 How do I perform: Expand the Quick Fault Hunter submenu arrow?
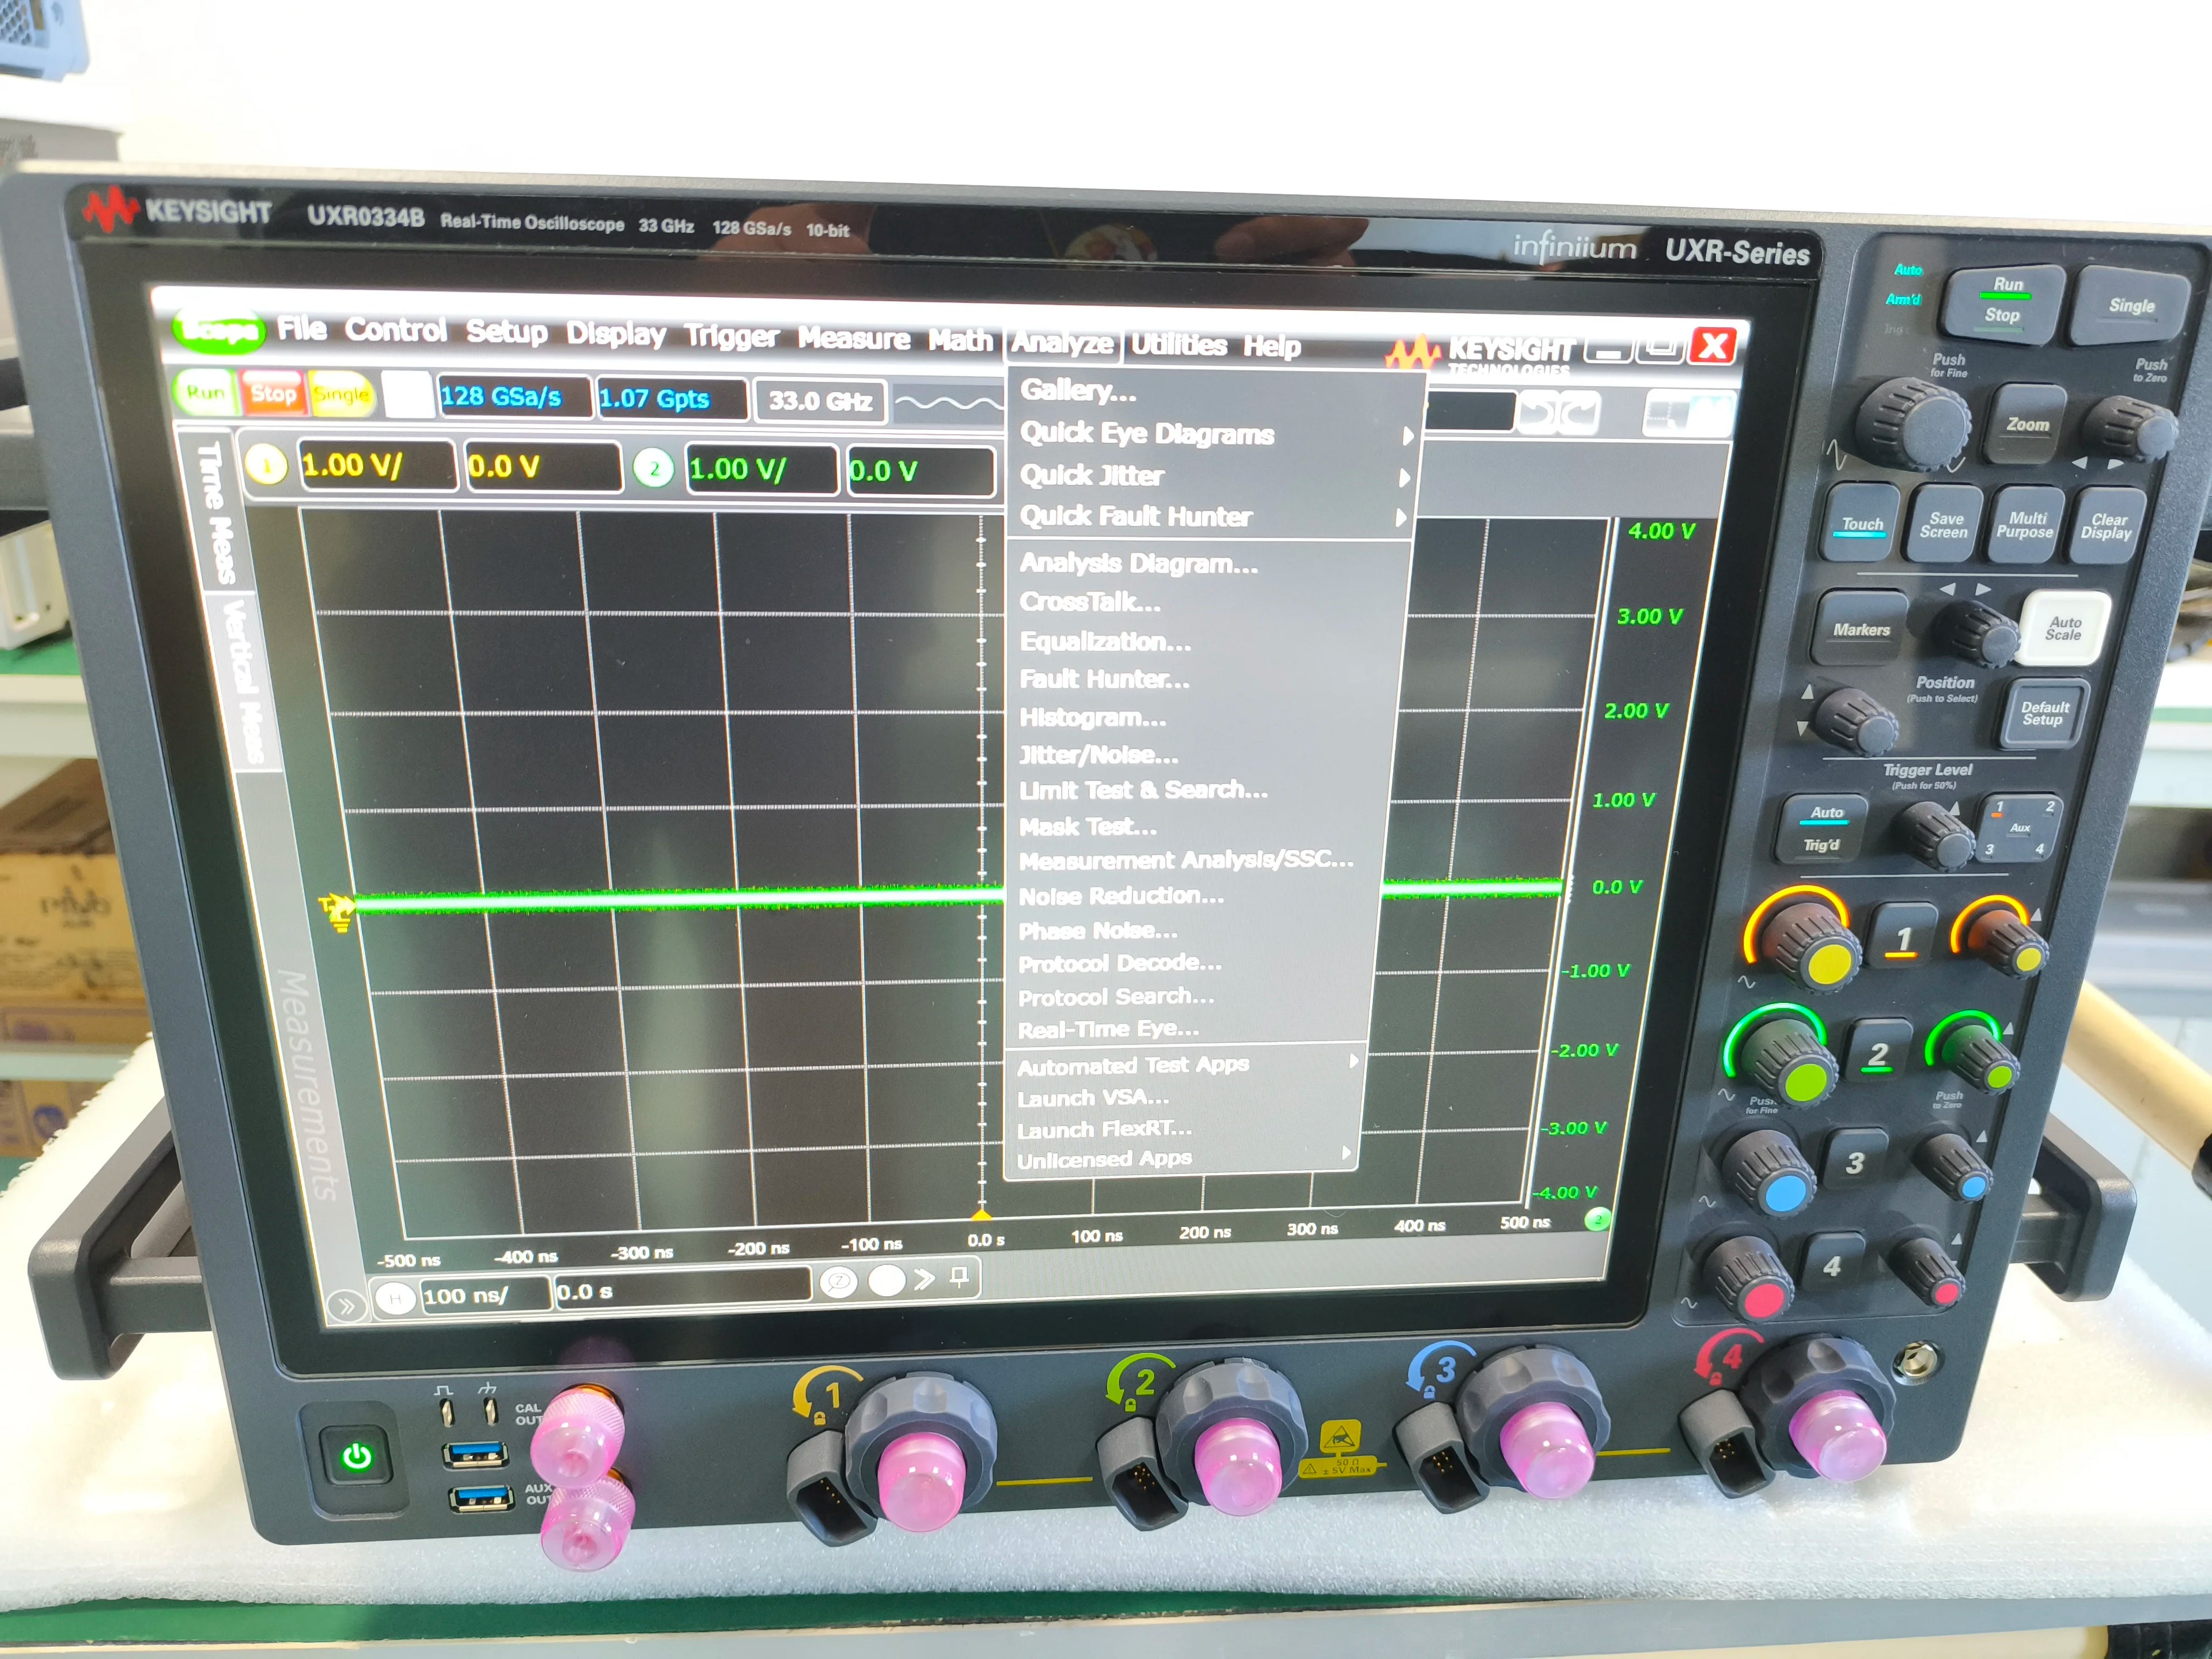click(1401, 518)
